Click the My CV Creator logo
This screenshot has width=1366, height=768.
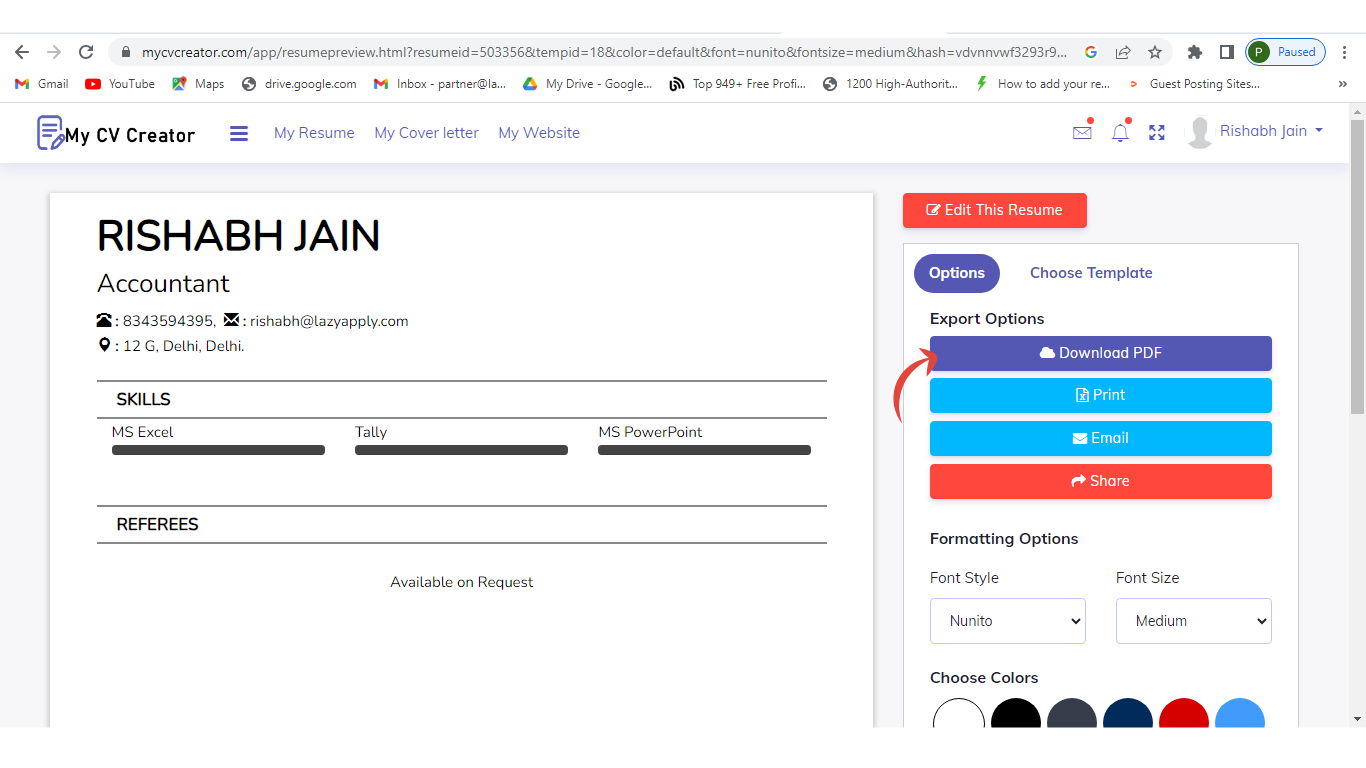pyautogui.click(x=116, y=133)
